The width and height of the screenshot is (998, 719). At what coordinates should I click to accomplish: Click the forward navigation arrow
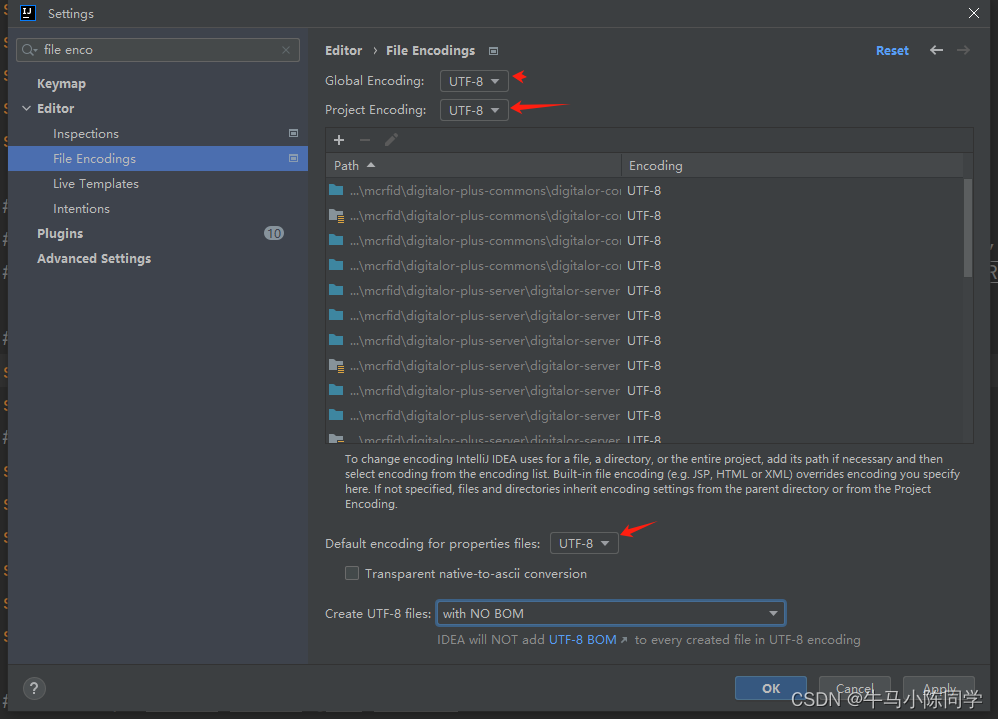[x=963, y=50]
